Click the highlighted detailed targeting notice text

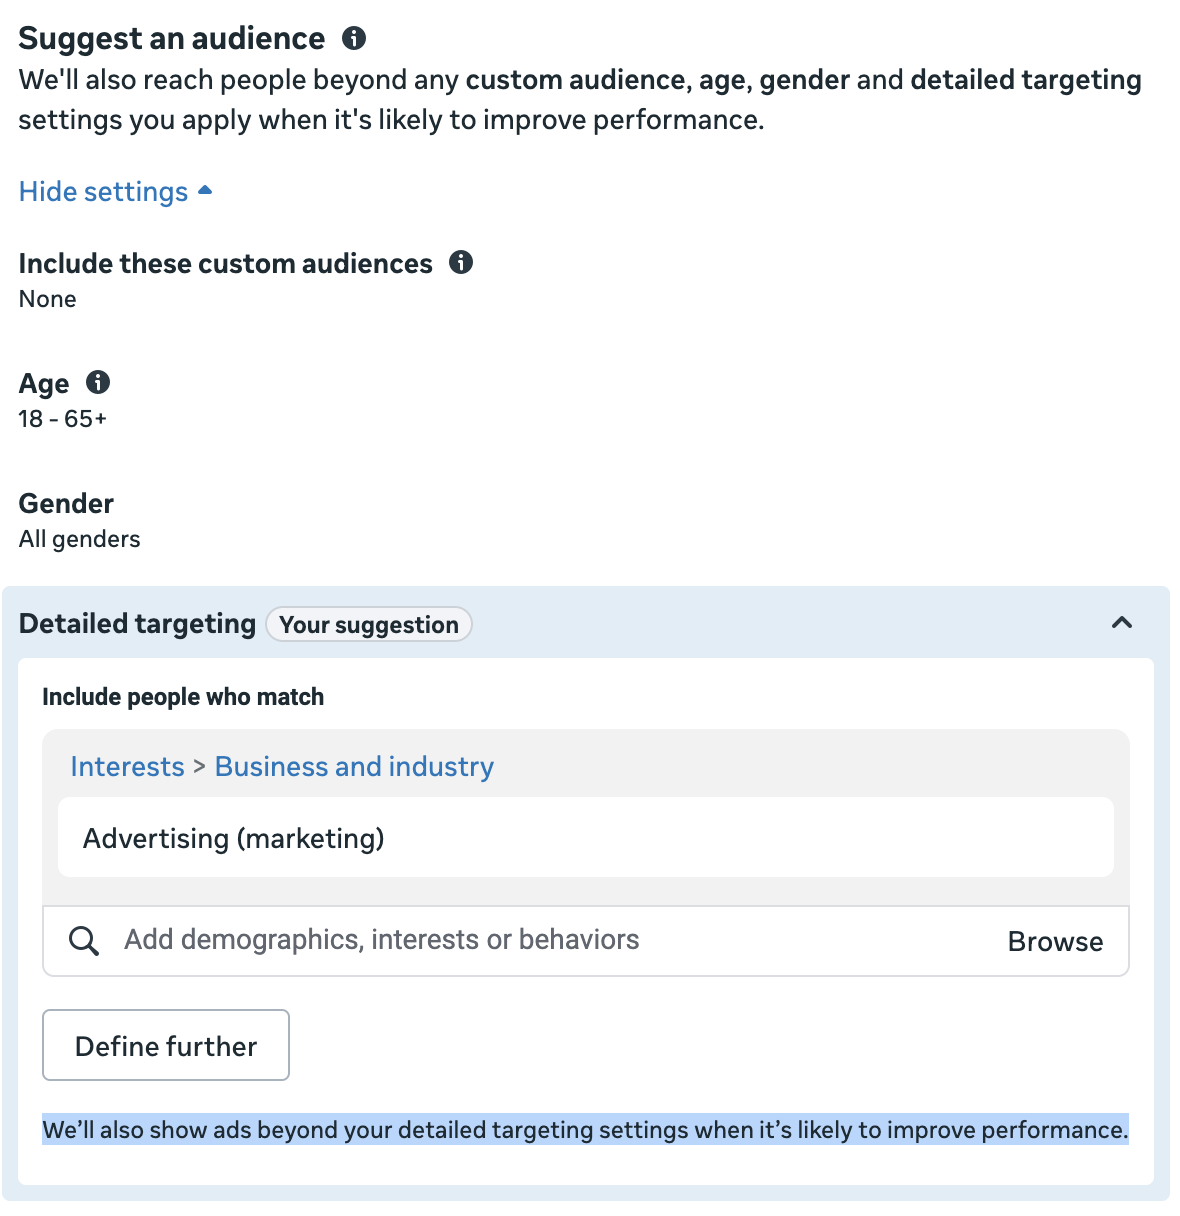[x=585, y=1130]
